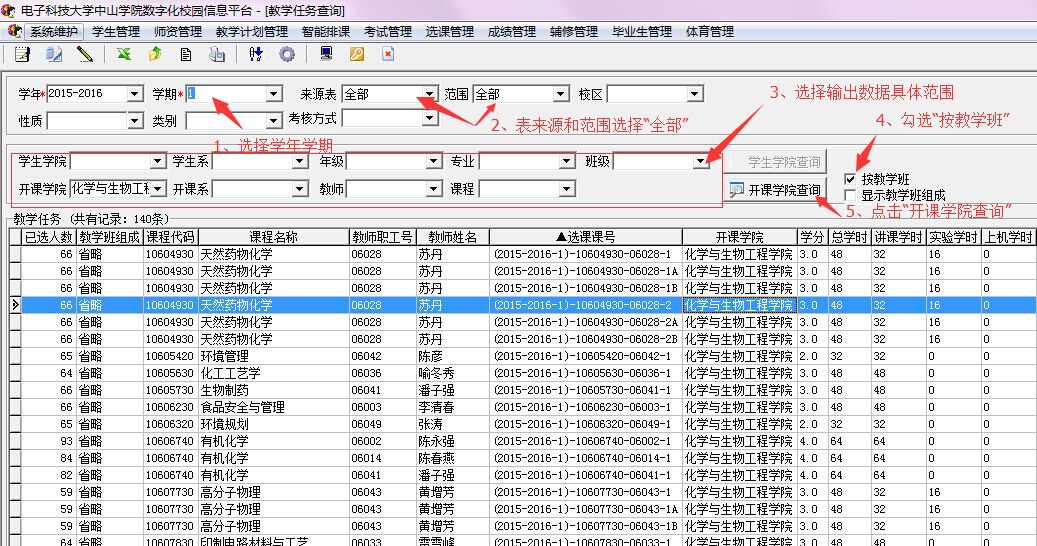Viewport: 1037px width, 546px height.
Task: Click the blank document icon in toolbar
Action: pos(186,54)
